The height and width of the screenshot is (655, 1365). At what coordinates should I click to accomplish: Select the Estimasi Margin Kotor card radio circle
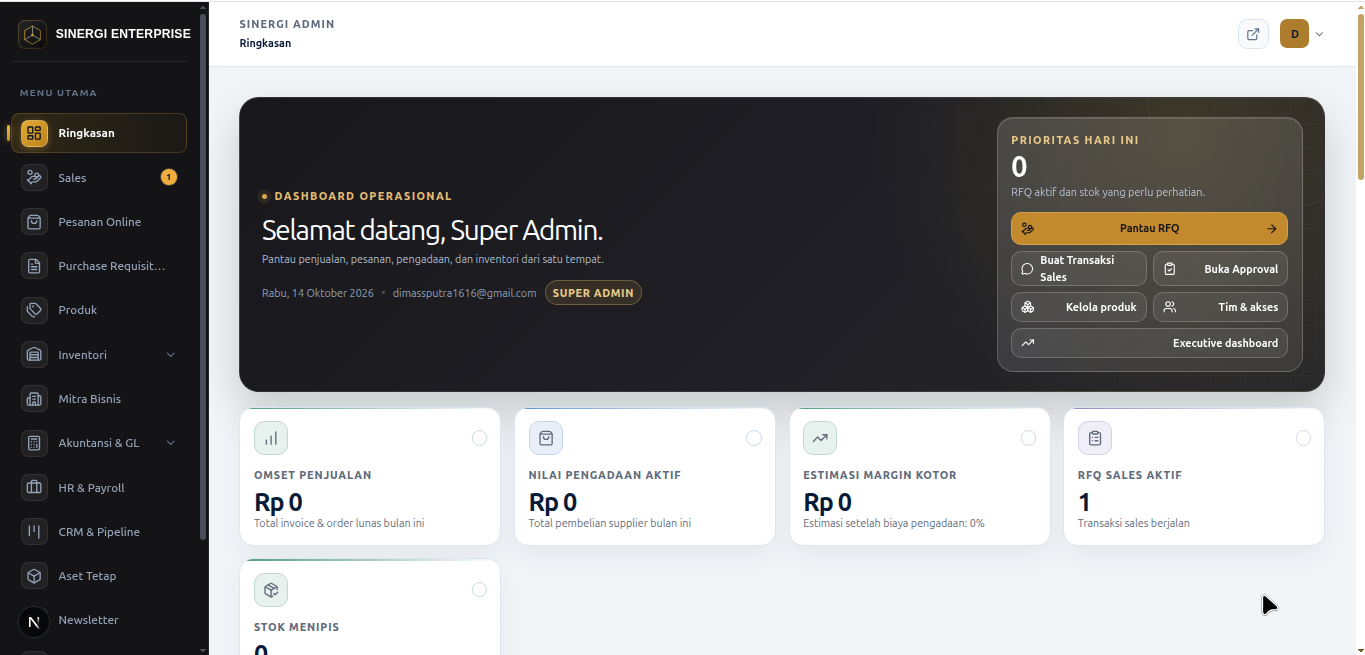[1028, 438]
